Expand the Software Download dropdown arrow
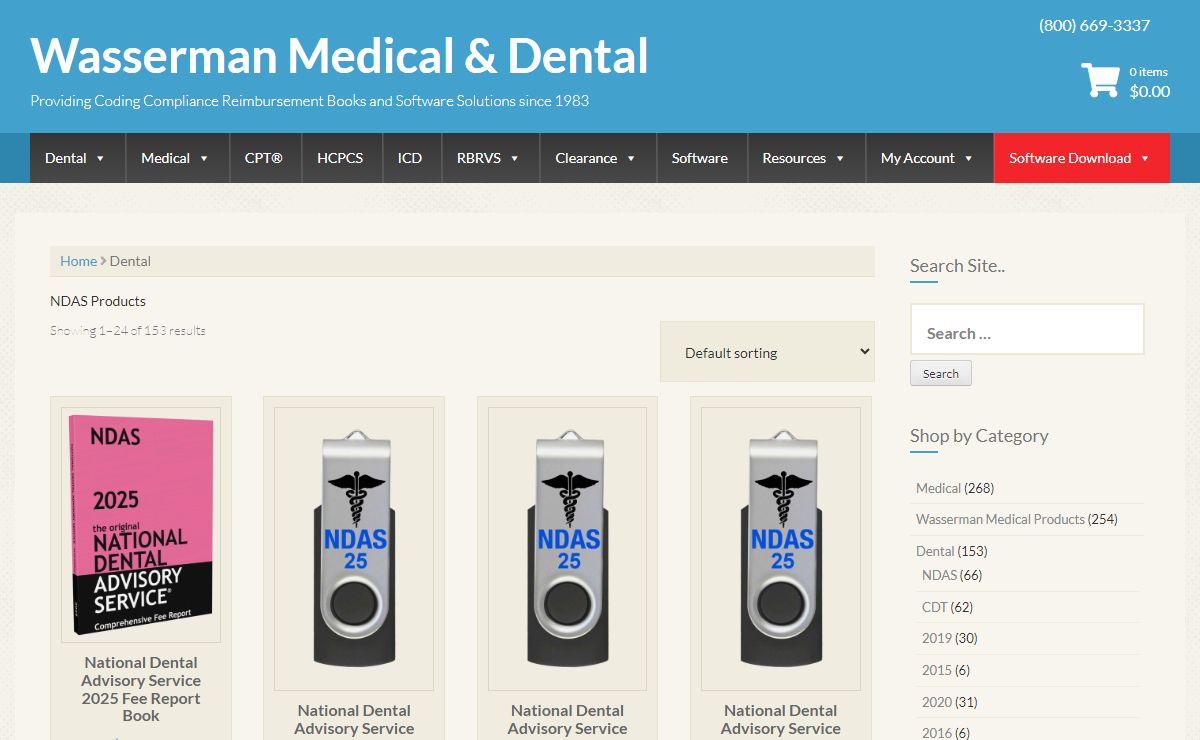Viewport: 1200px width, 740px height. (1145, 159)
